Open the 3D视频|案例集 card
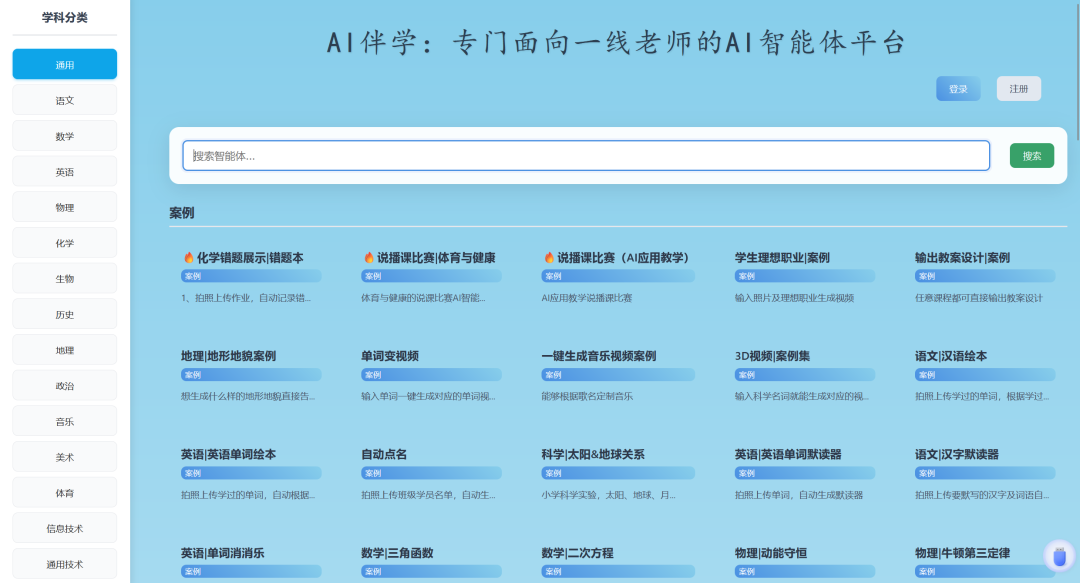This screenshot has width=1080, height=583. [772, 356]
